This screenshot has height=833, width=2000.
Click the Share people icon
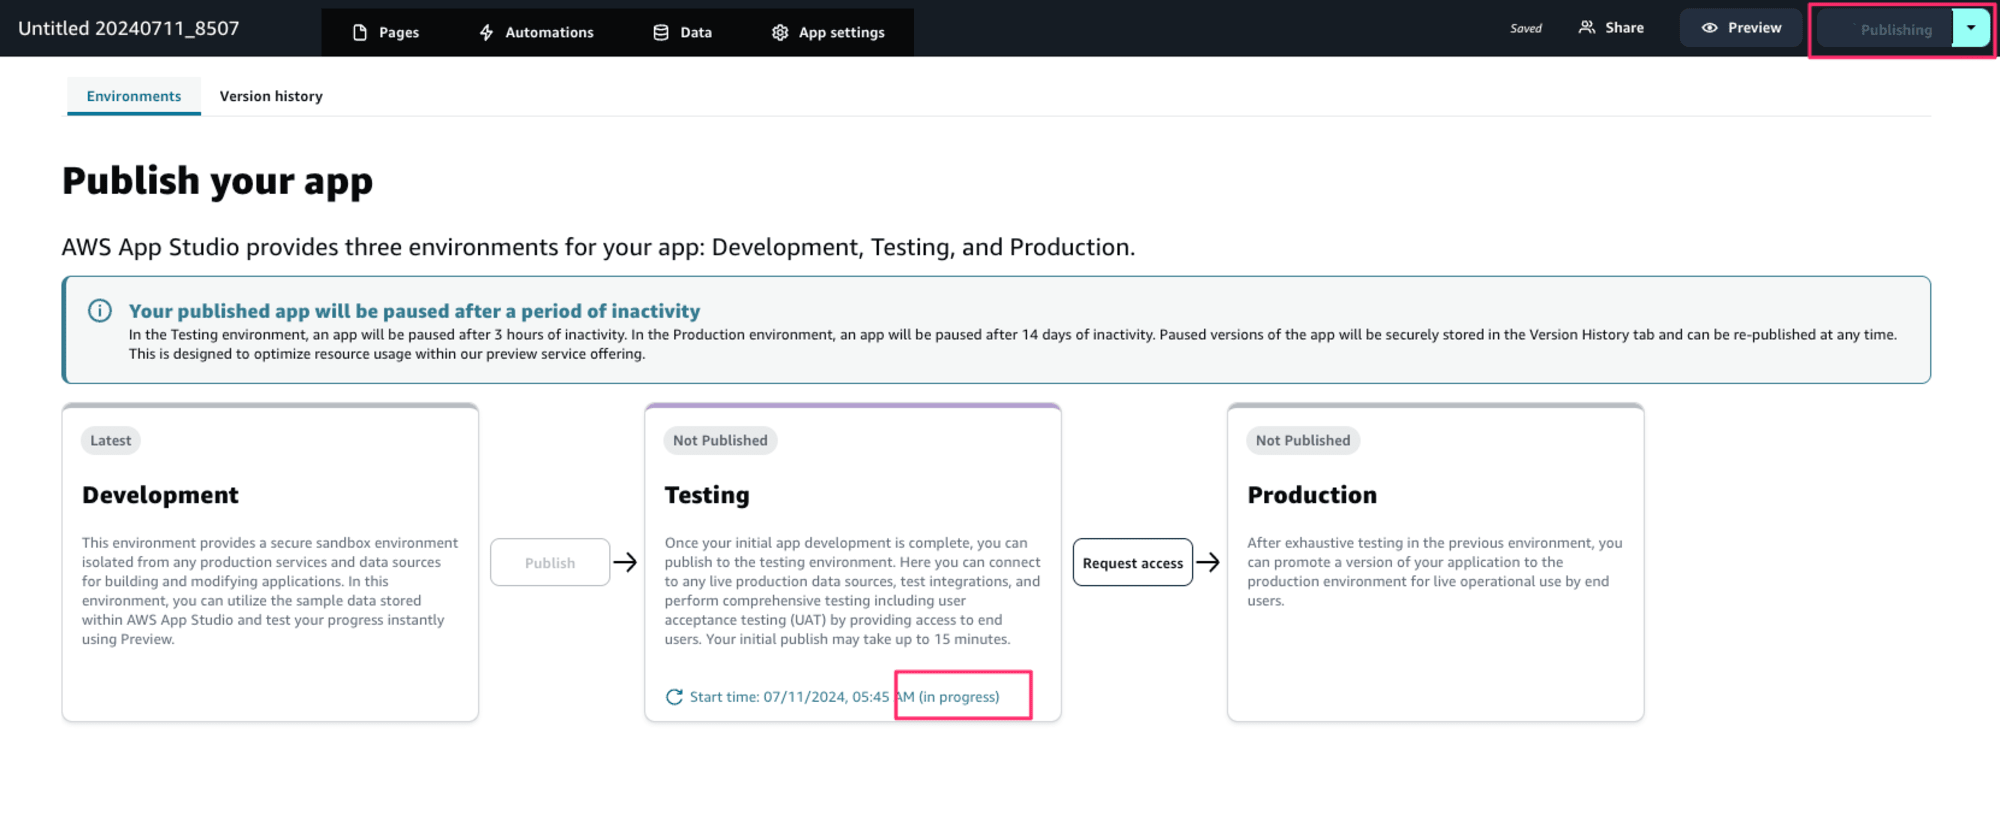point(1586,28)
